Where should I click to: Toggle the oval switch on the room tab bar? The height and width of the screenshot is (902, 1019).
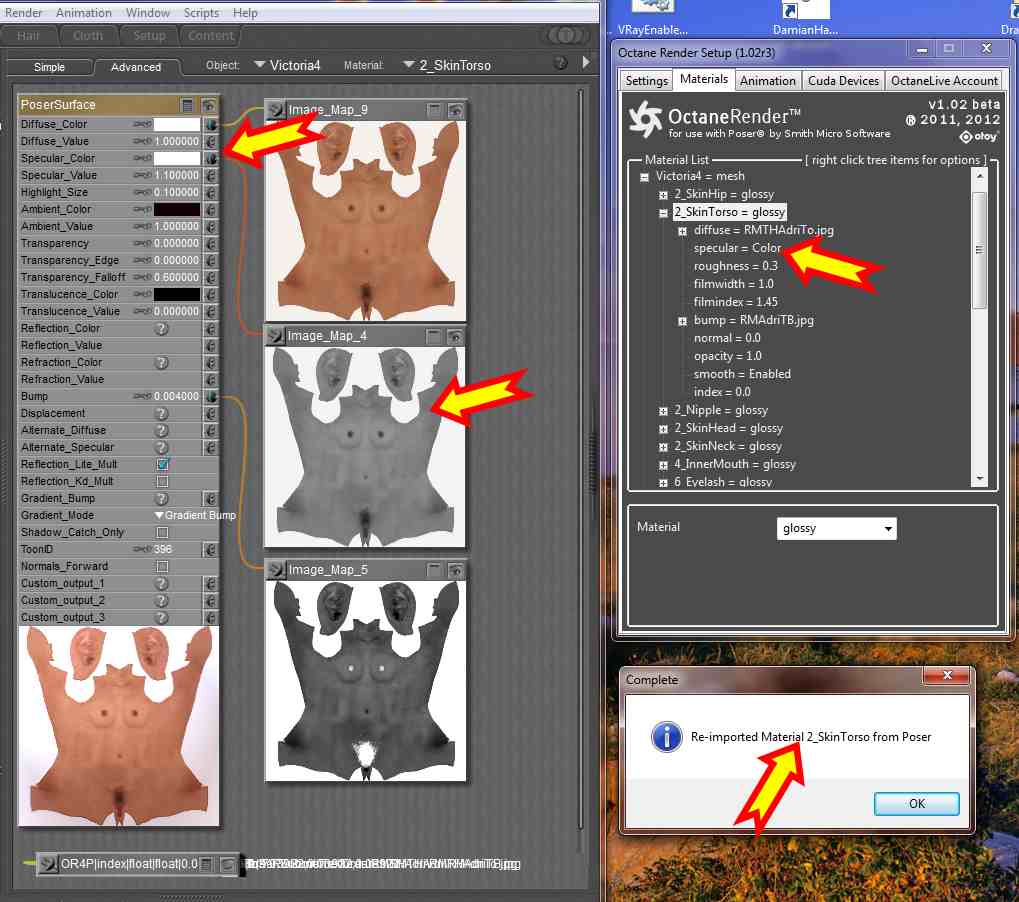coord(565,35)
